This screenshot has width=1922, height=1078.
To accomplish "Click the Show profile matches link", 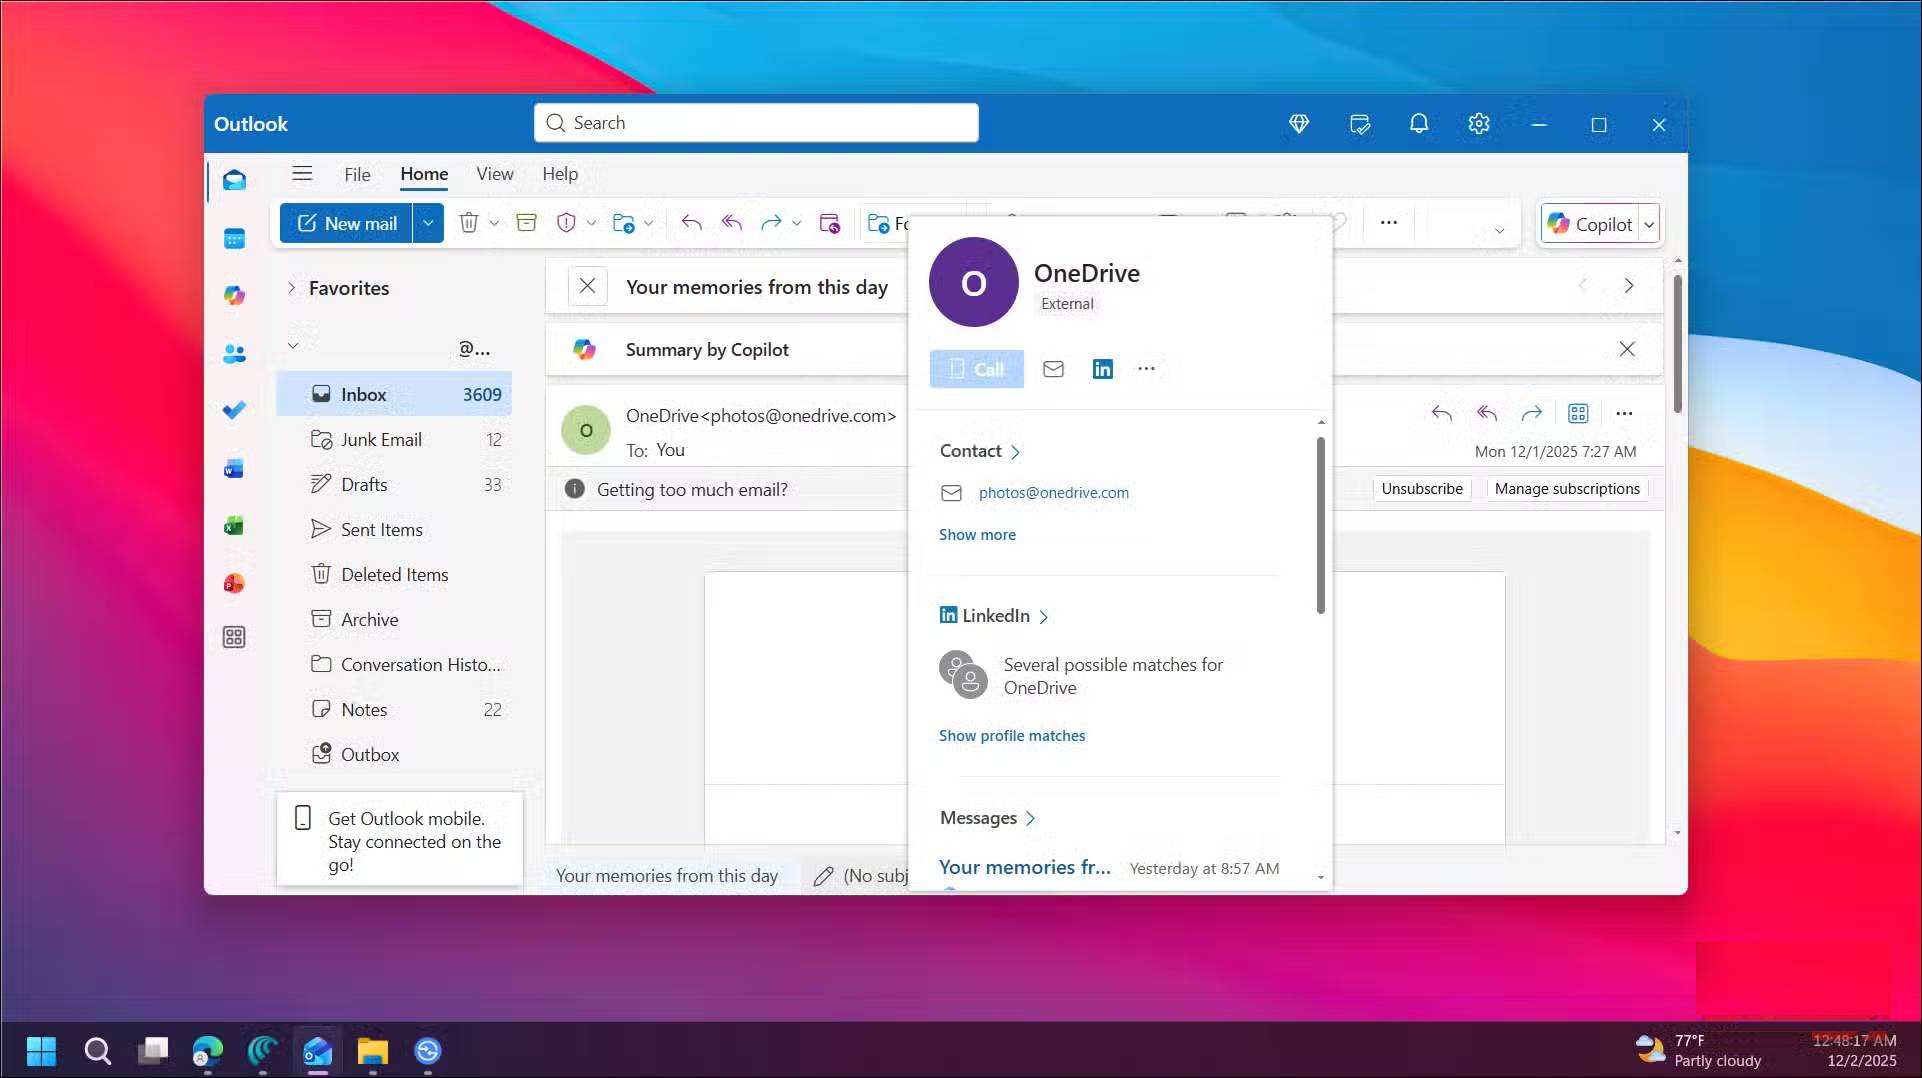I will (x=1011, y=736).
